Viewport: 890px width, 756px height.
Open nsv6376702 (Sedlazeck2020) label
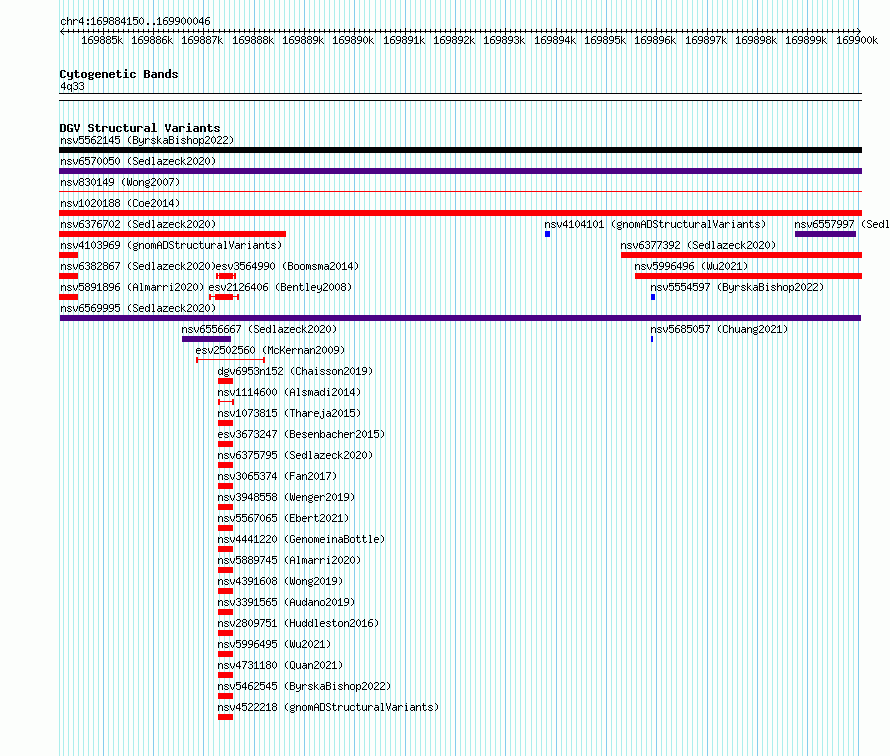pos(138,224)
